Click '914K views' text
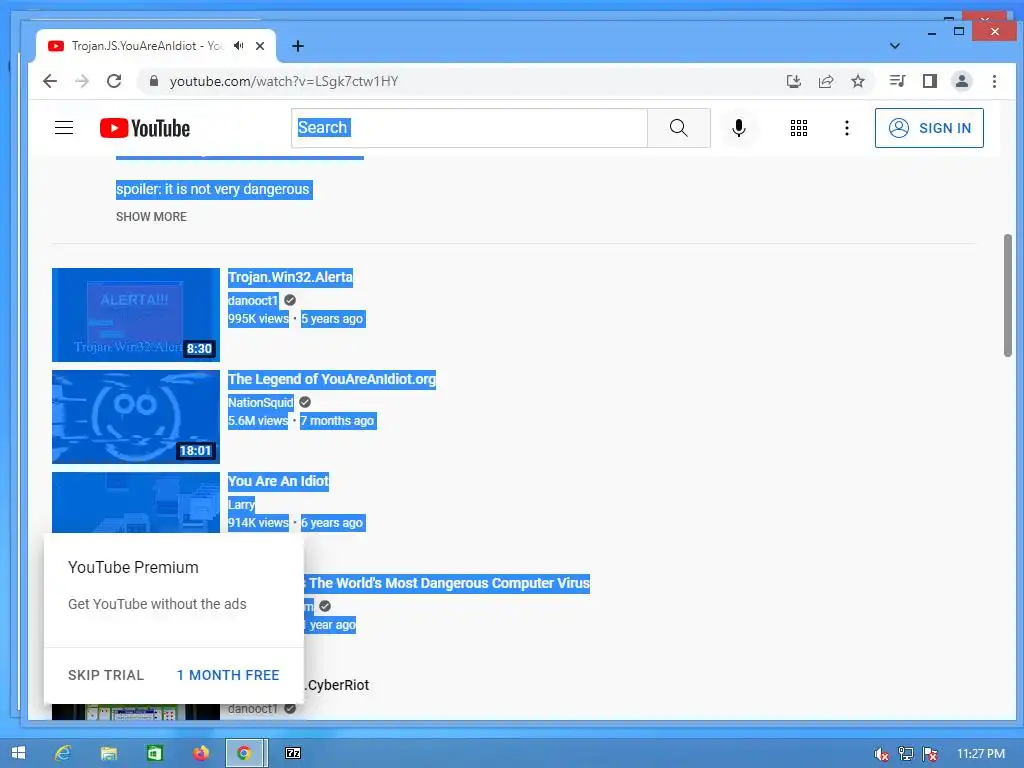1024x768 pixels. [258, 522]
